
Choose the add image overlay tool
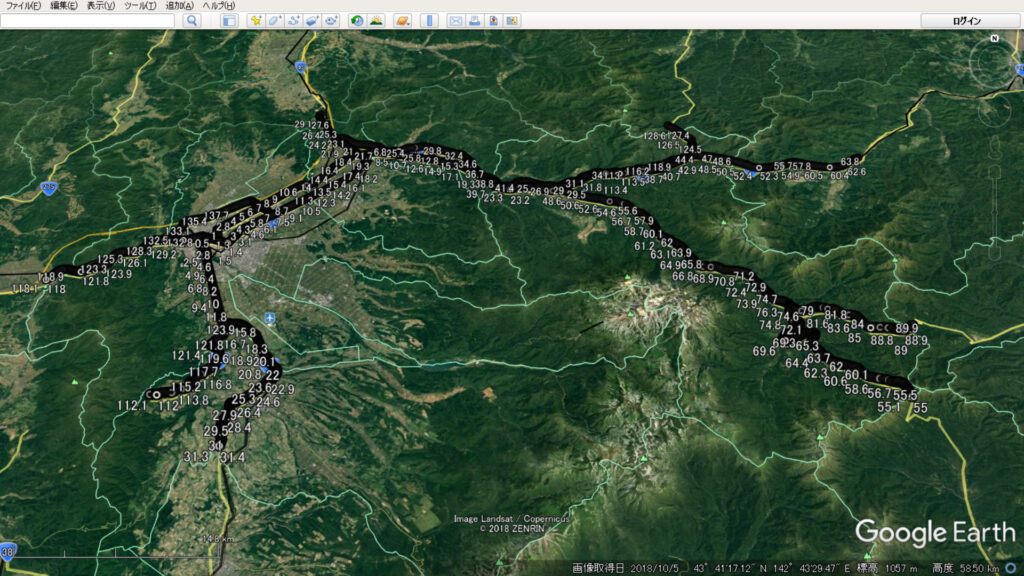pos(312,21)
